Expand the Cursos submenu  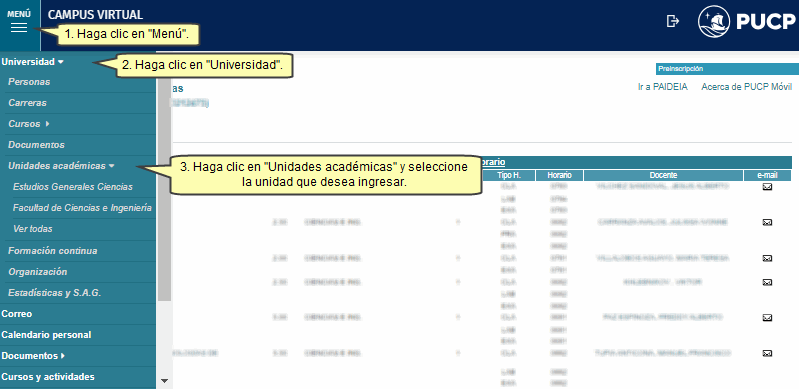pos(29,124)
